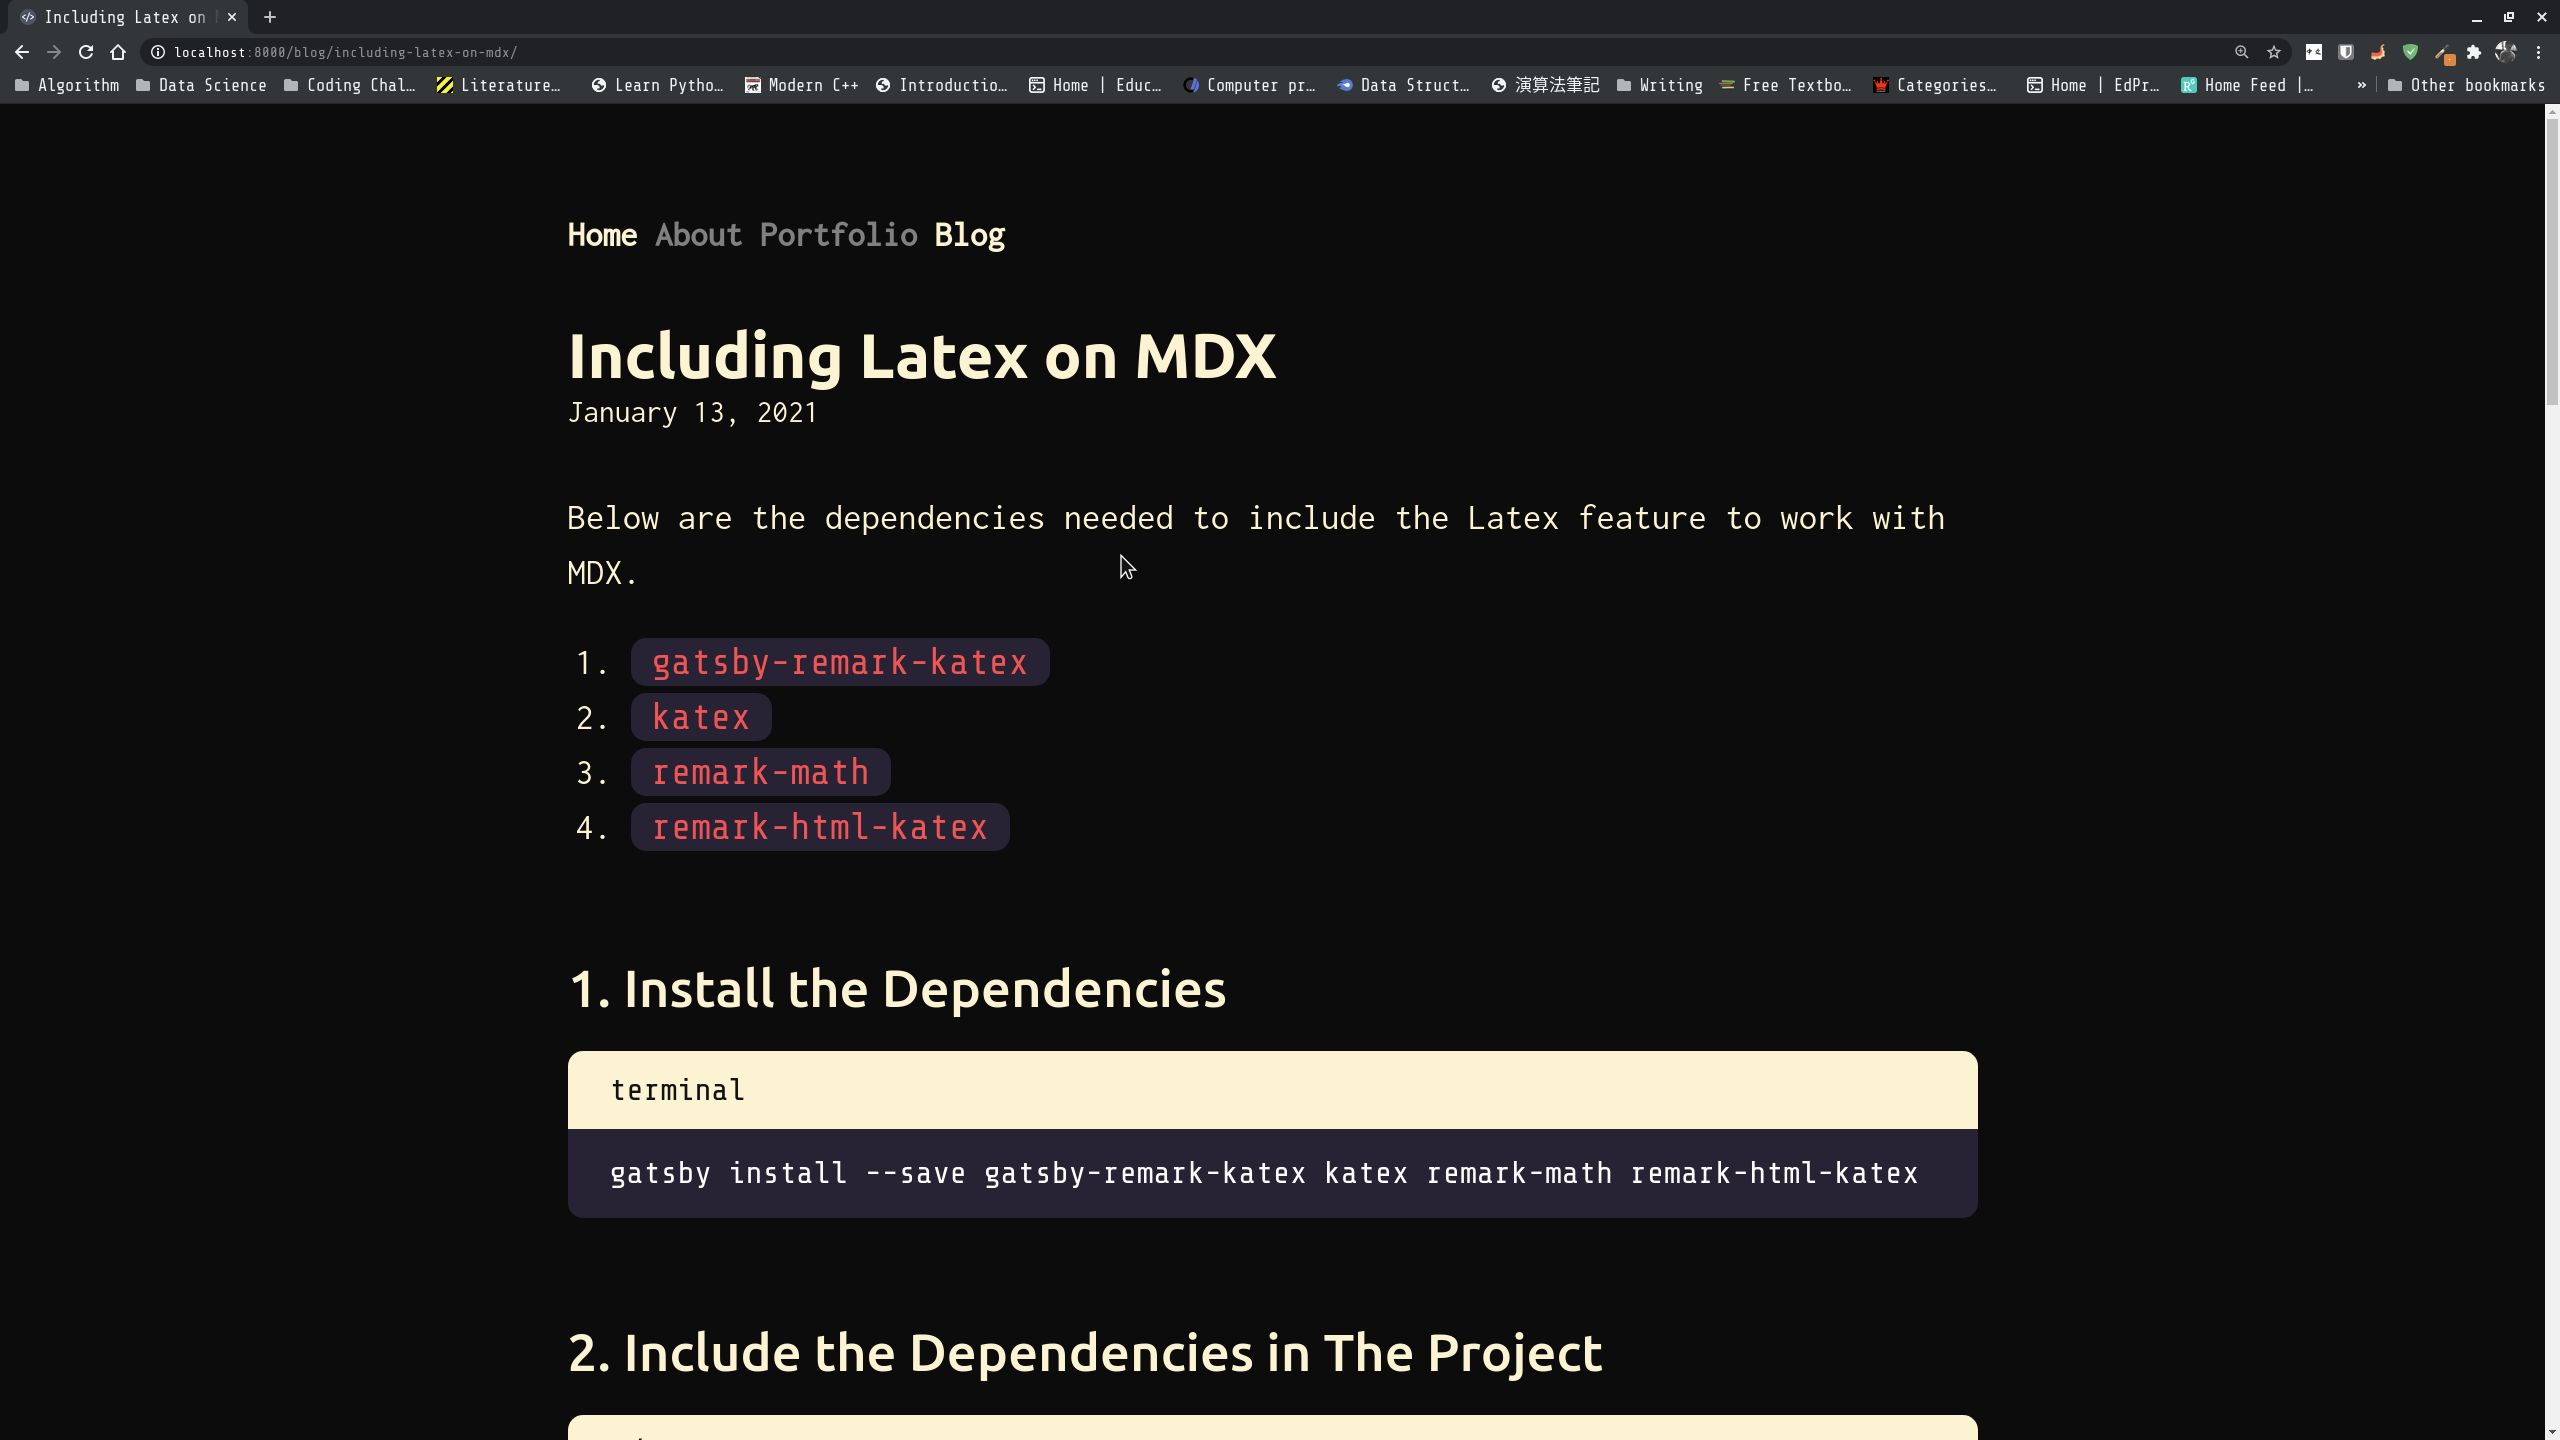Open the Algorithm bookmarks folder

pos(67,85)
